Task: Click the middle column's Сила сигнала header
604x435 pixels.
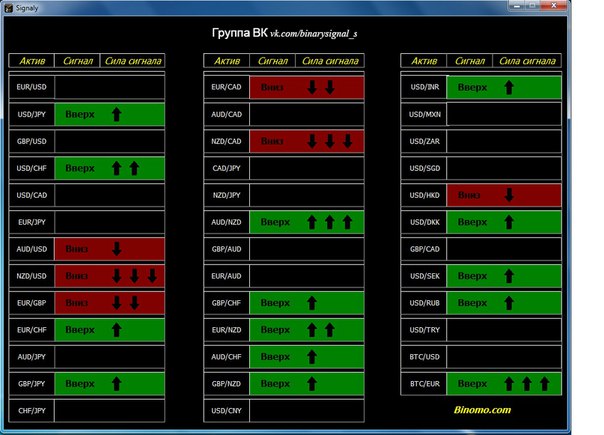Action: coord(330,61)
